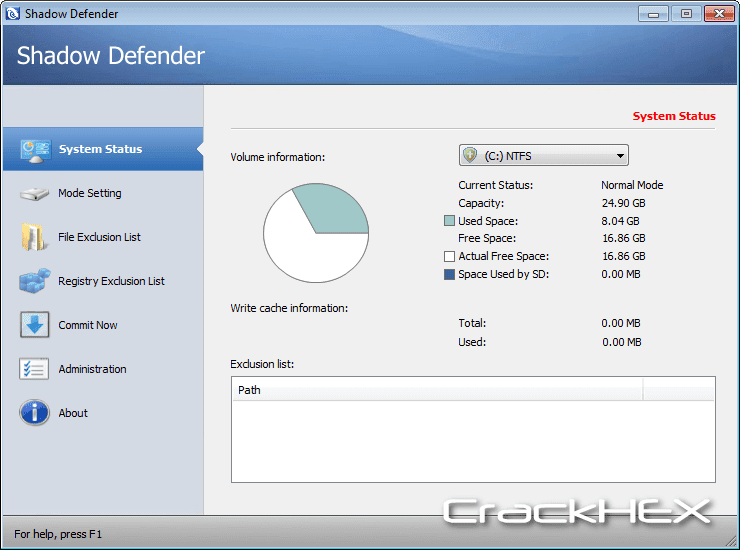
Task: Click the Volume information label
Action: (278, 157)
